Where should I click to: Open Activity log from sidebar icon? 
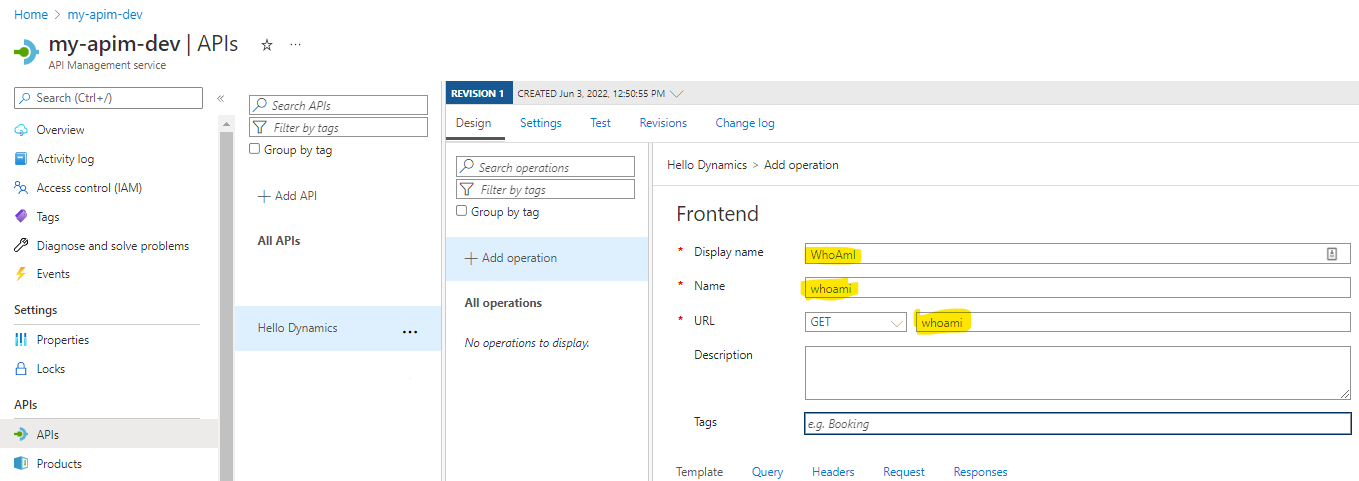(x=21, y=159)
